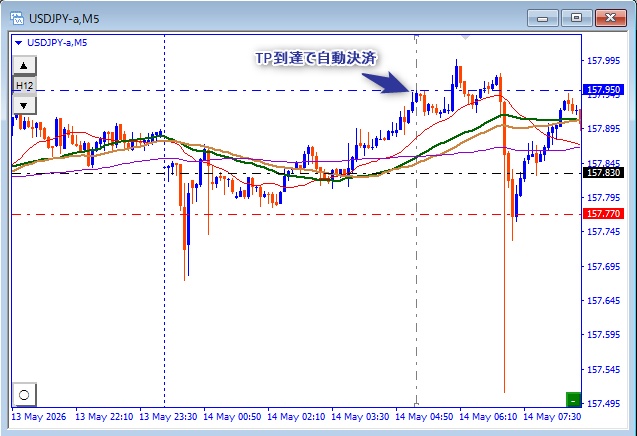Click the 157.495 price scale value
637x436 pixels.
[x=604, y=404]
